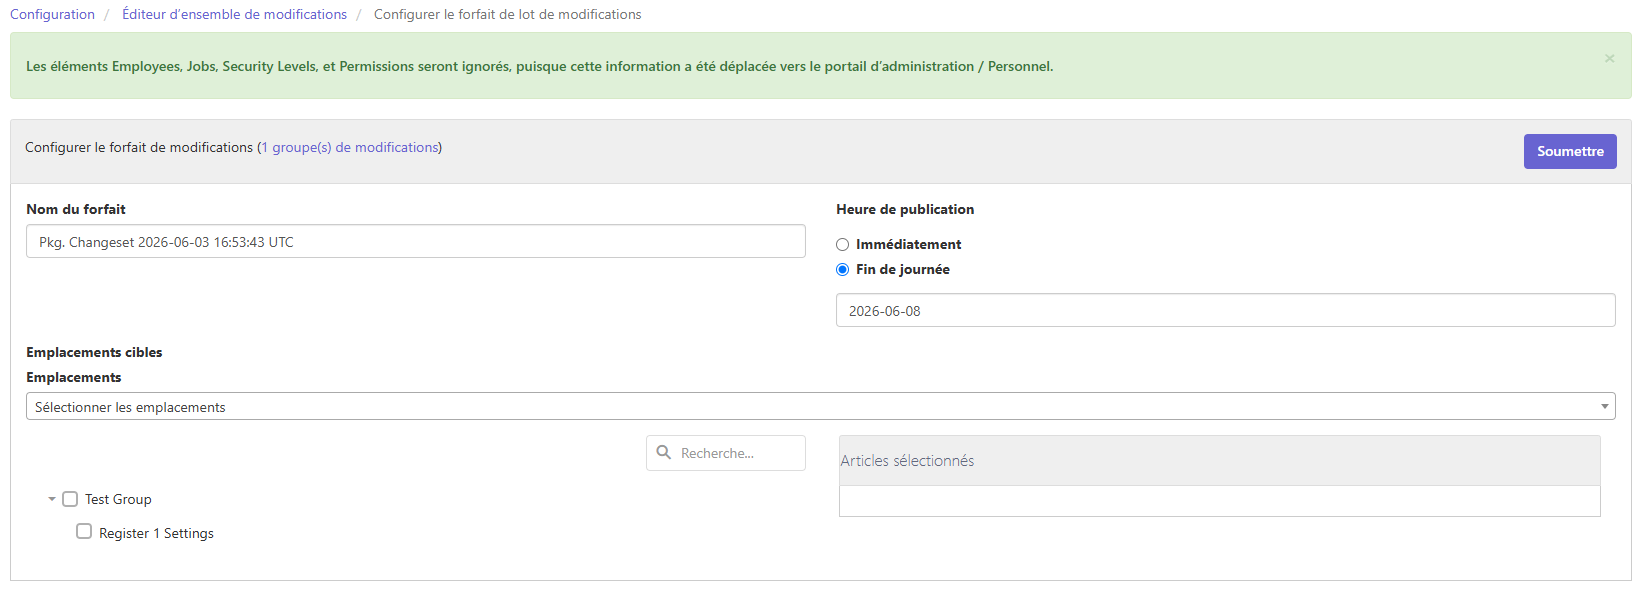Submit with the Soumettre button
The image size is (1640, 594).
click(1570, 151)
